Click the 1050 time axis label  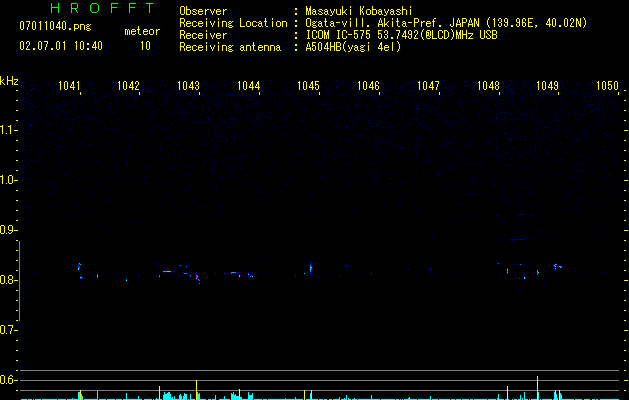[607, 86]
